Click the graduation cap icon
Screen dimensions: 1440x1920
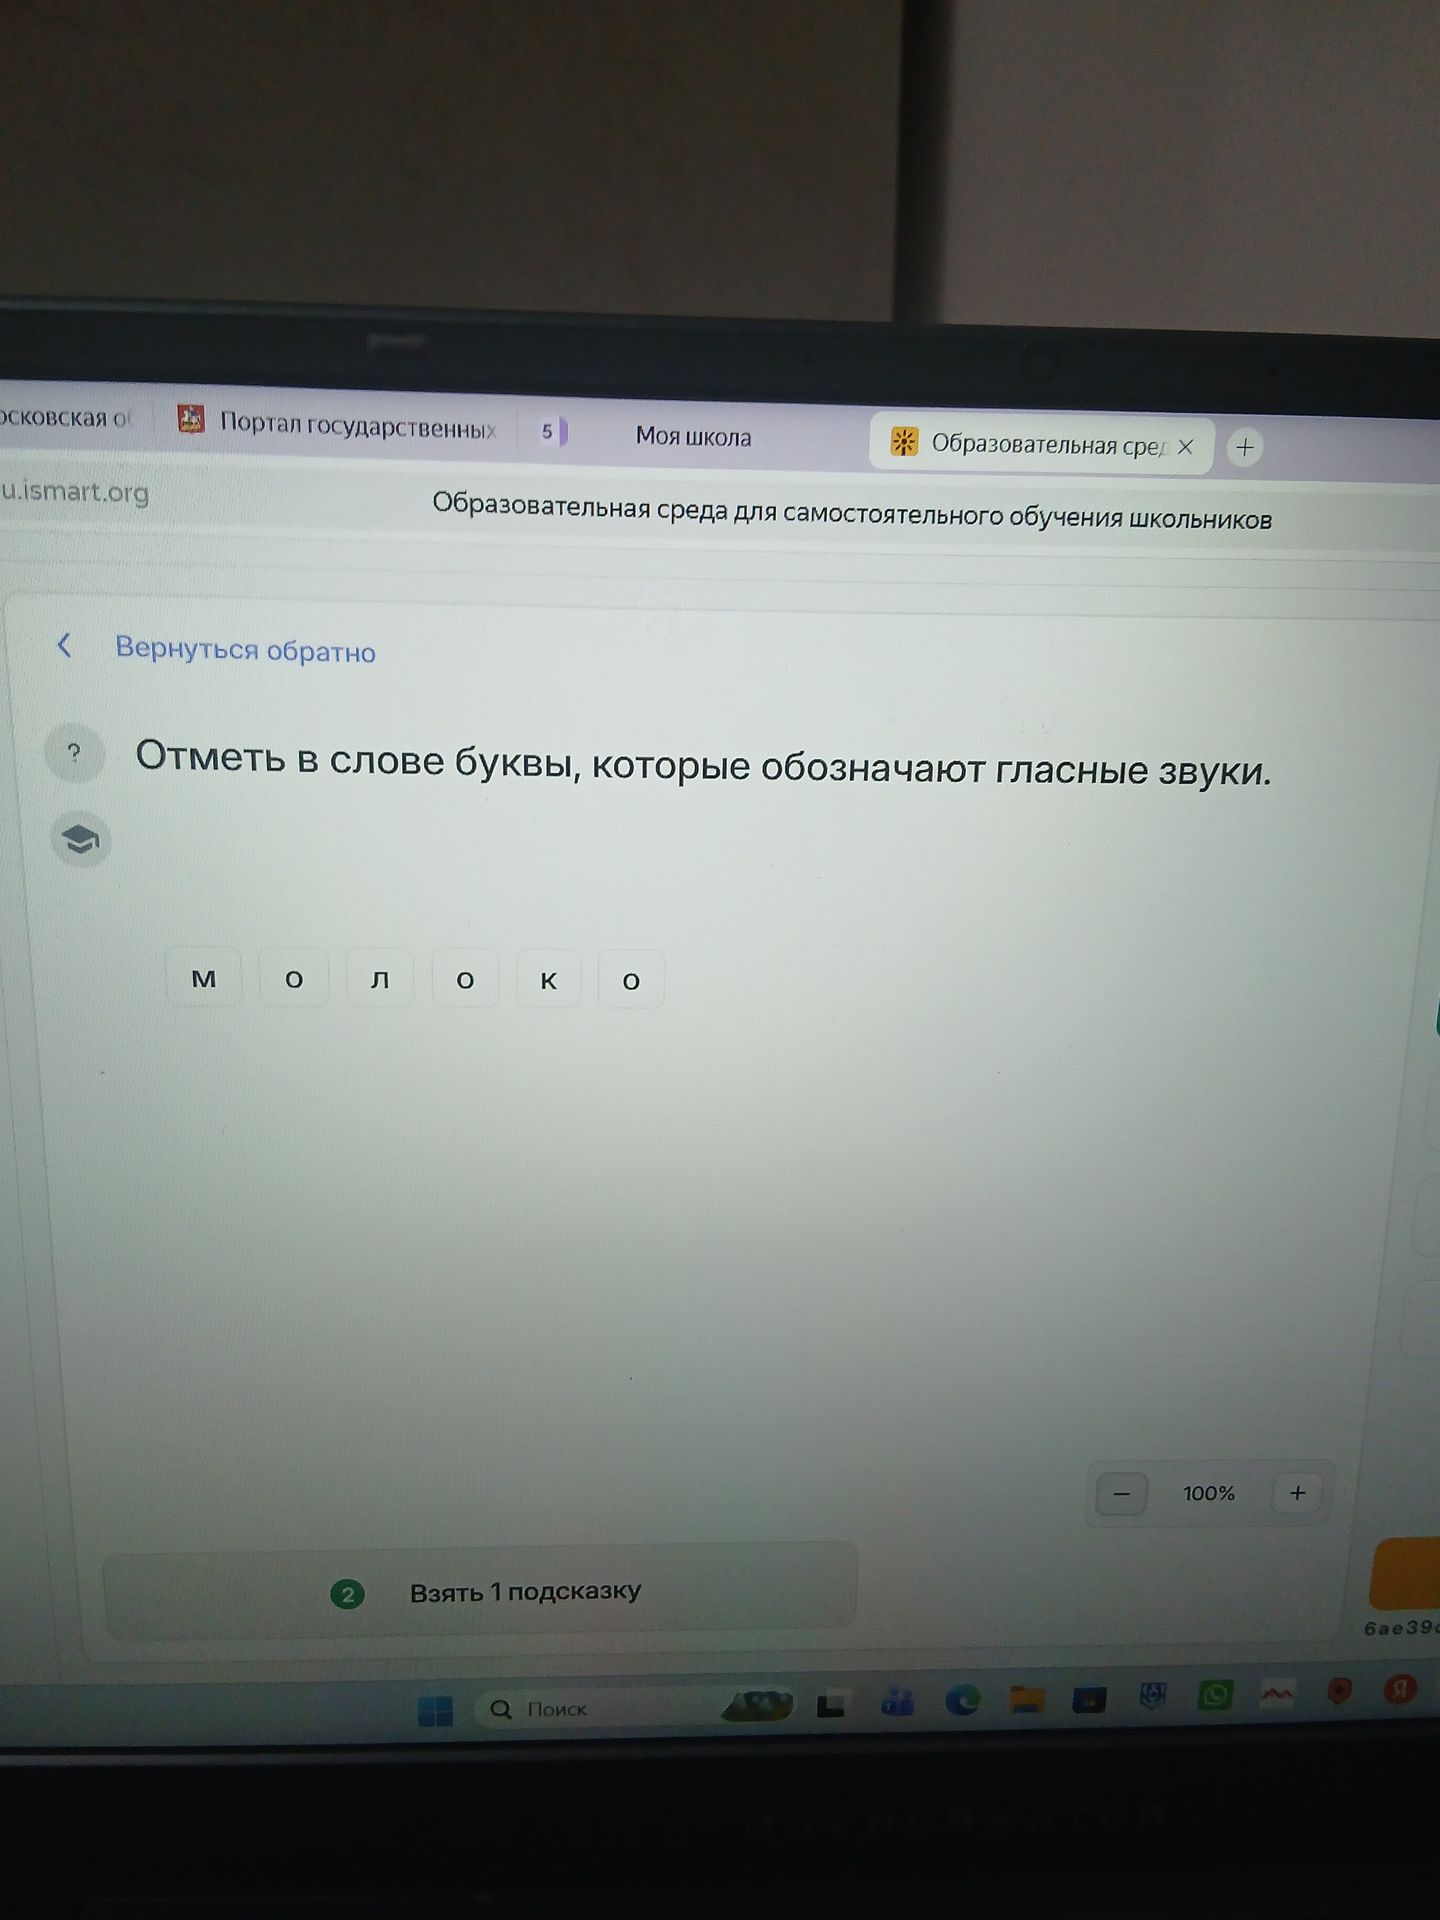80,840
